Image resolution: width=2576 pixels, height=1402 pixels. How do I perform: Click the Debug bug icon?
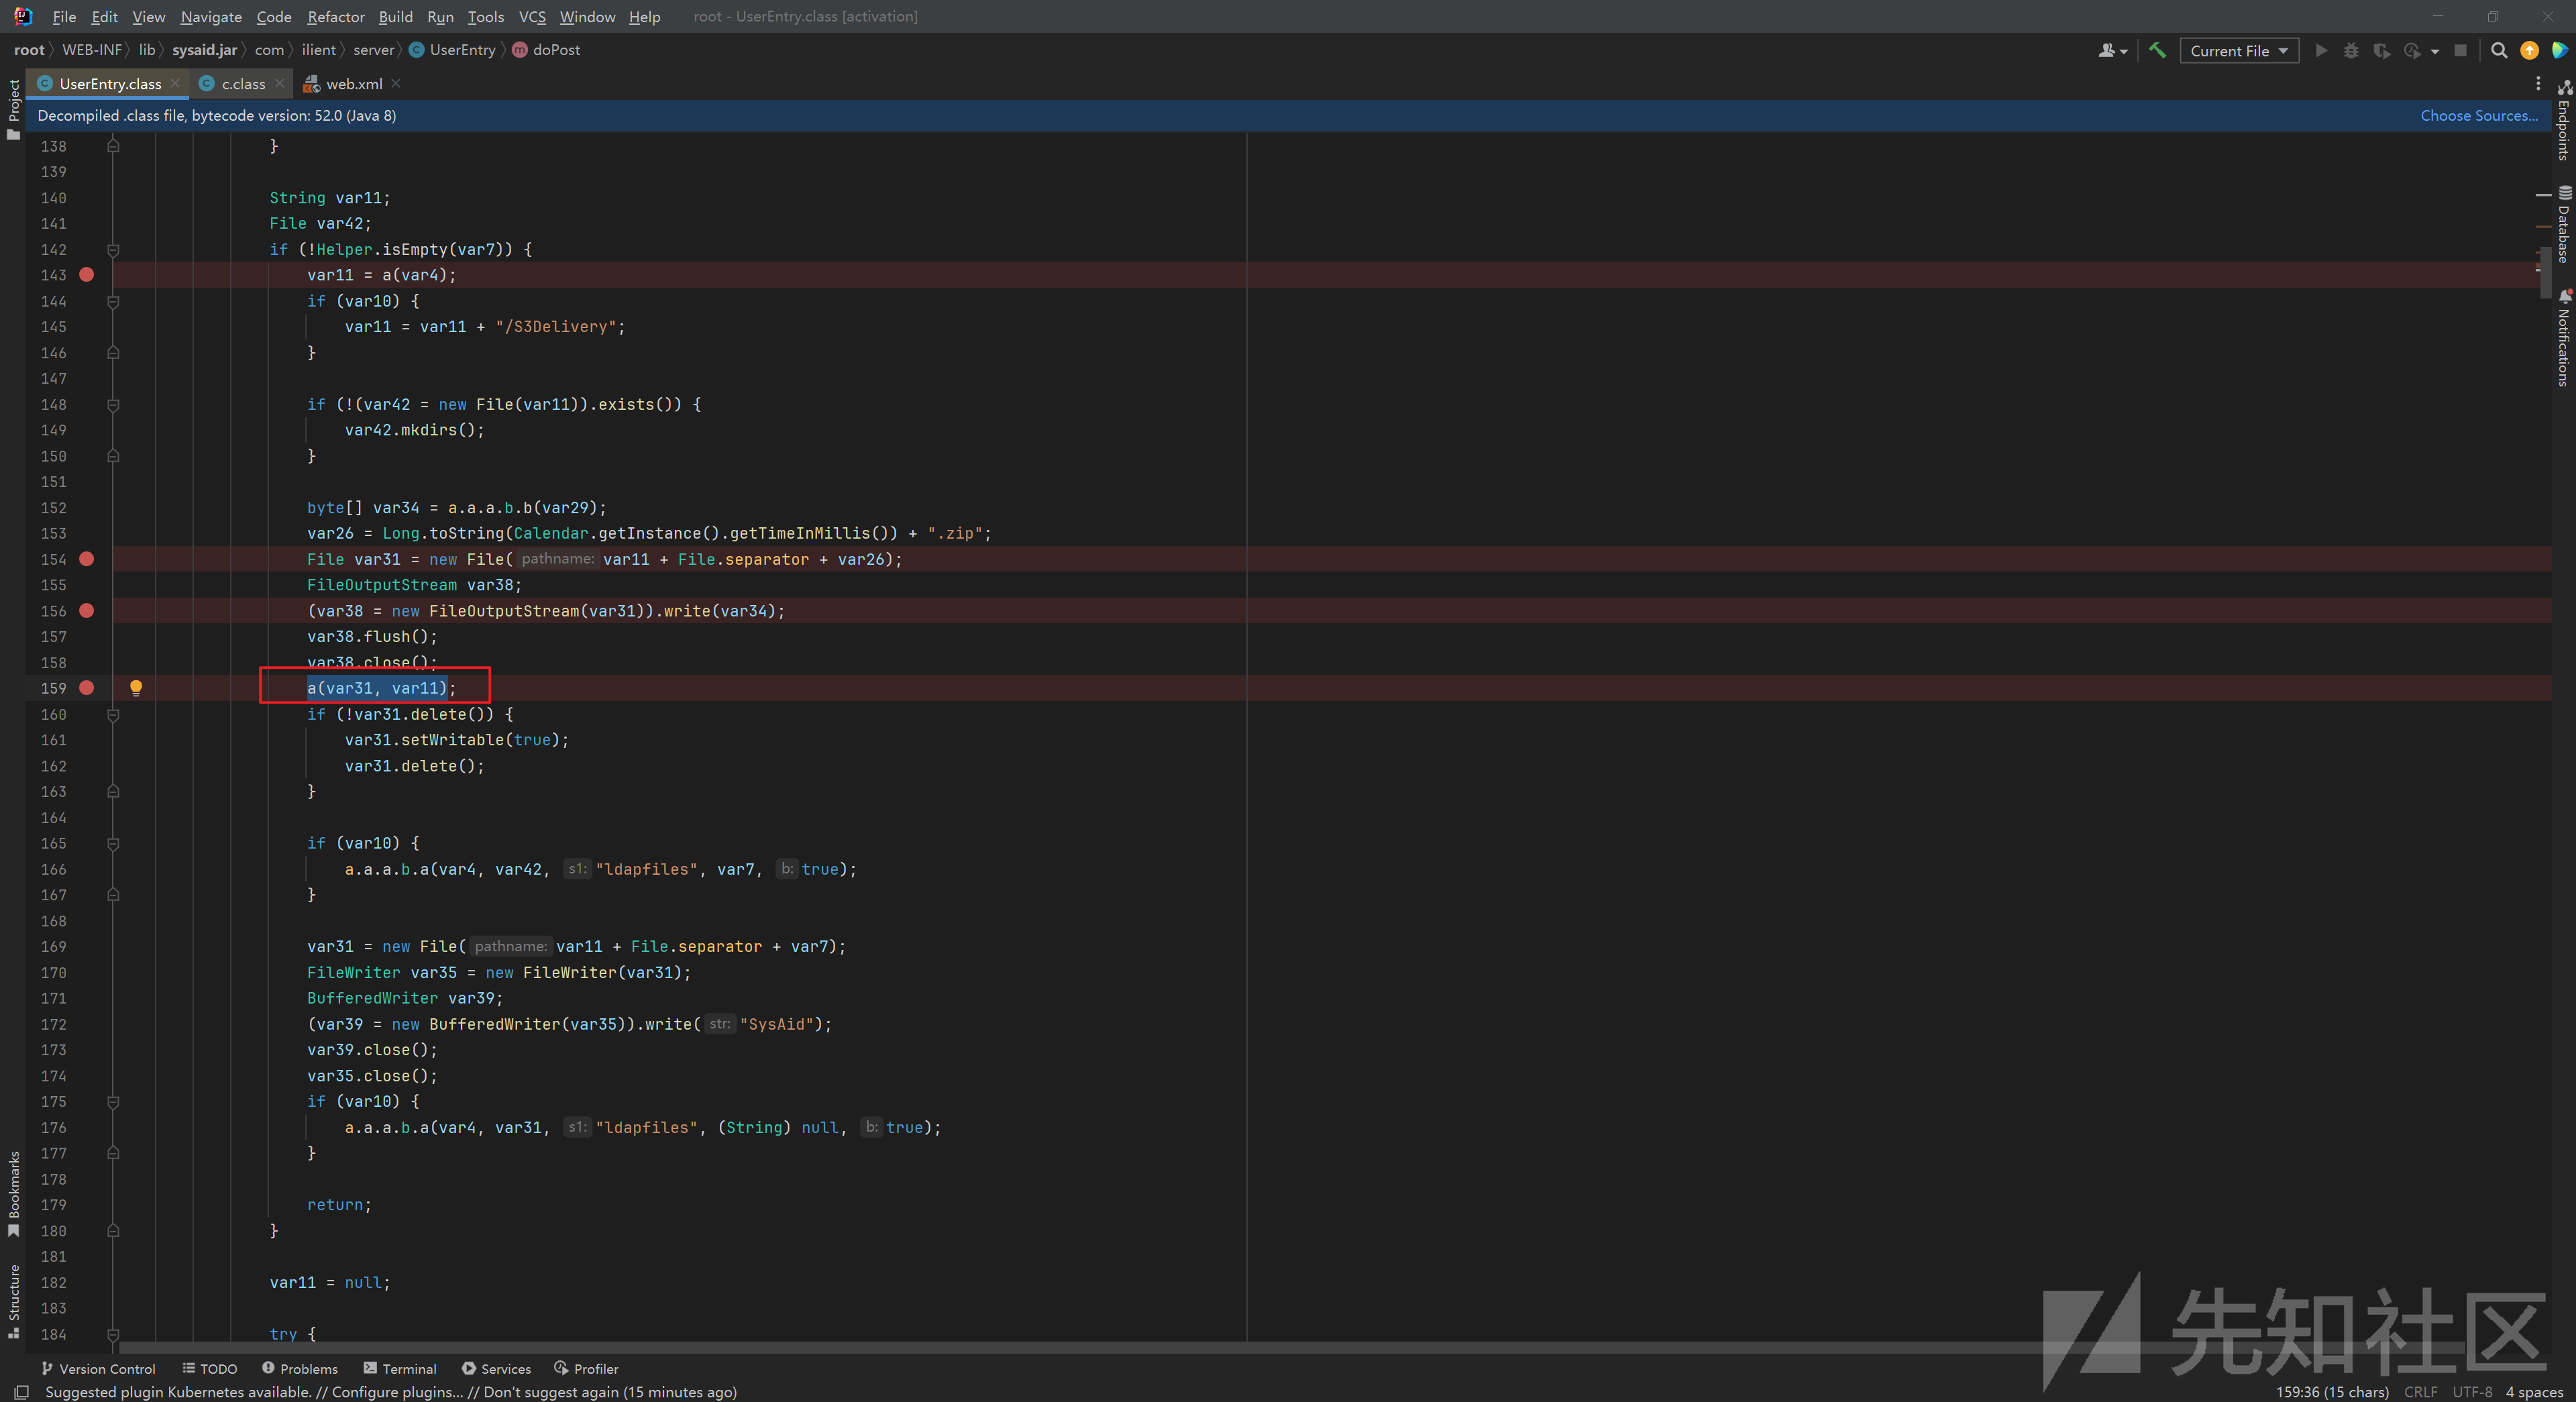2351,50
